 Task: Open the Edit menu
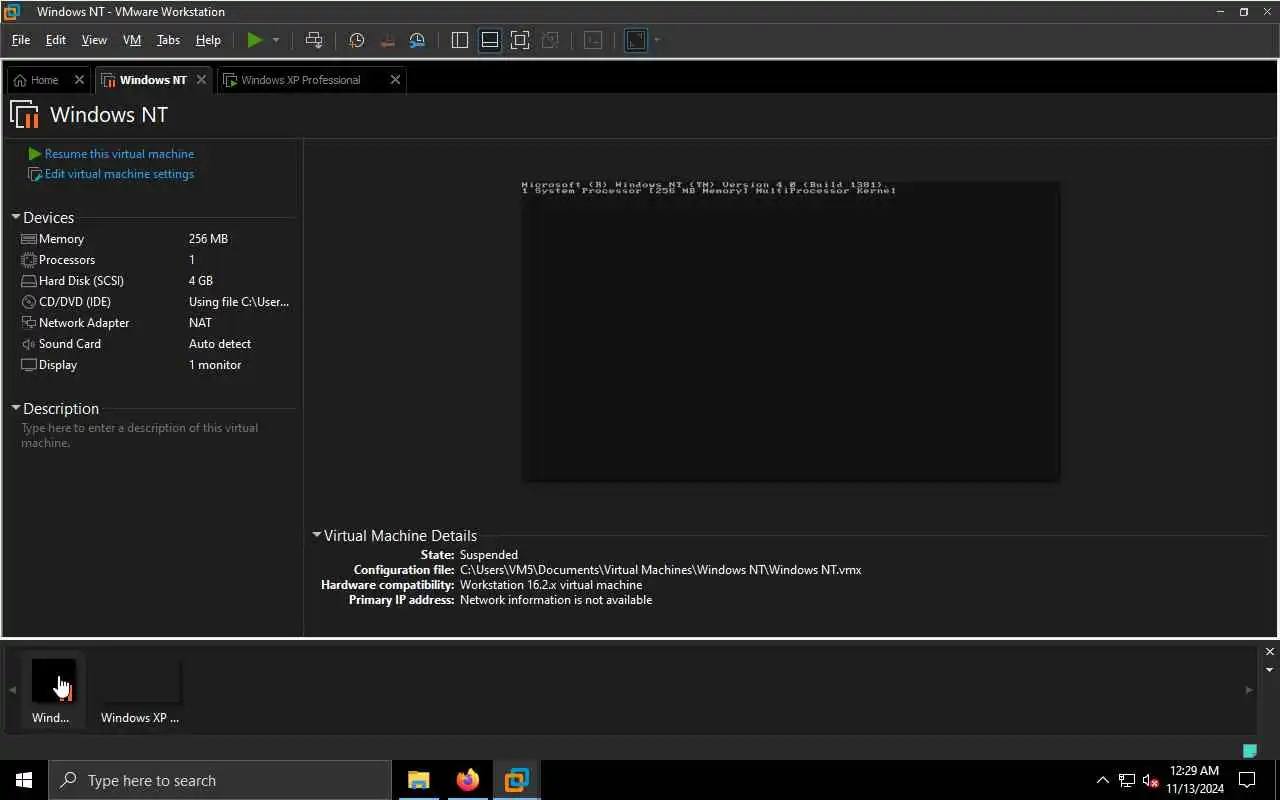tap(56, 40)
